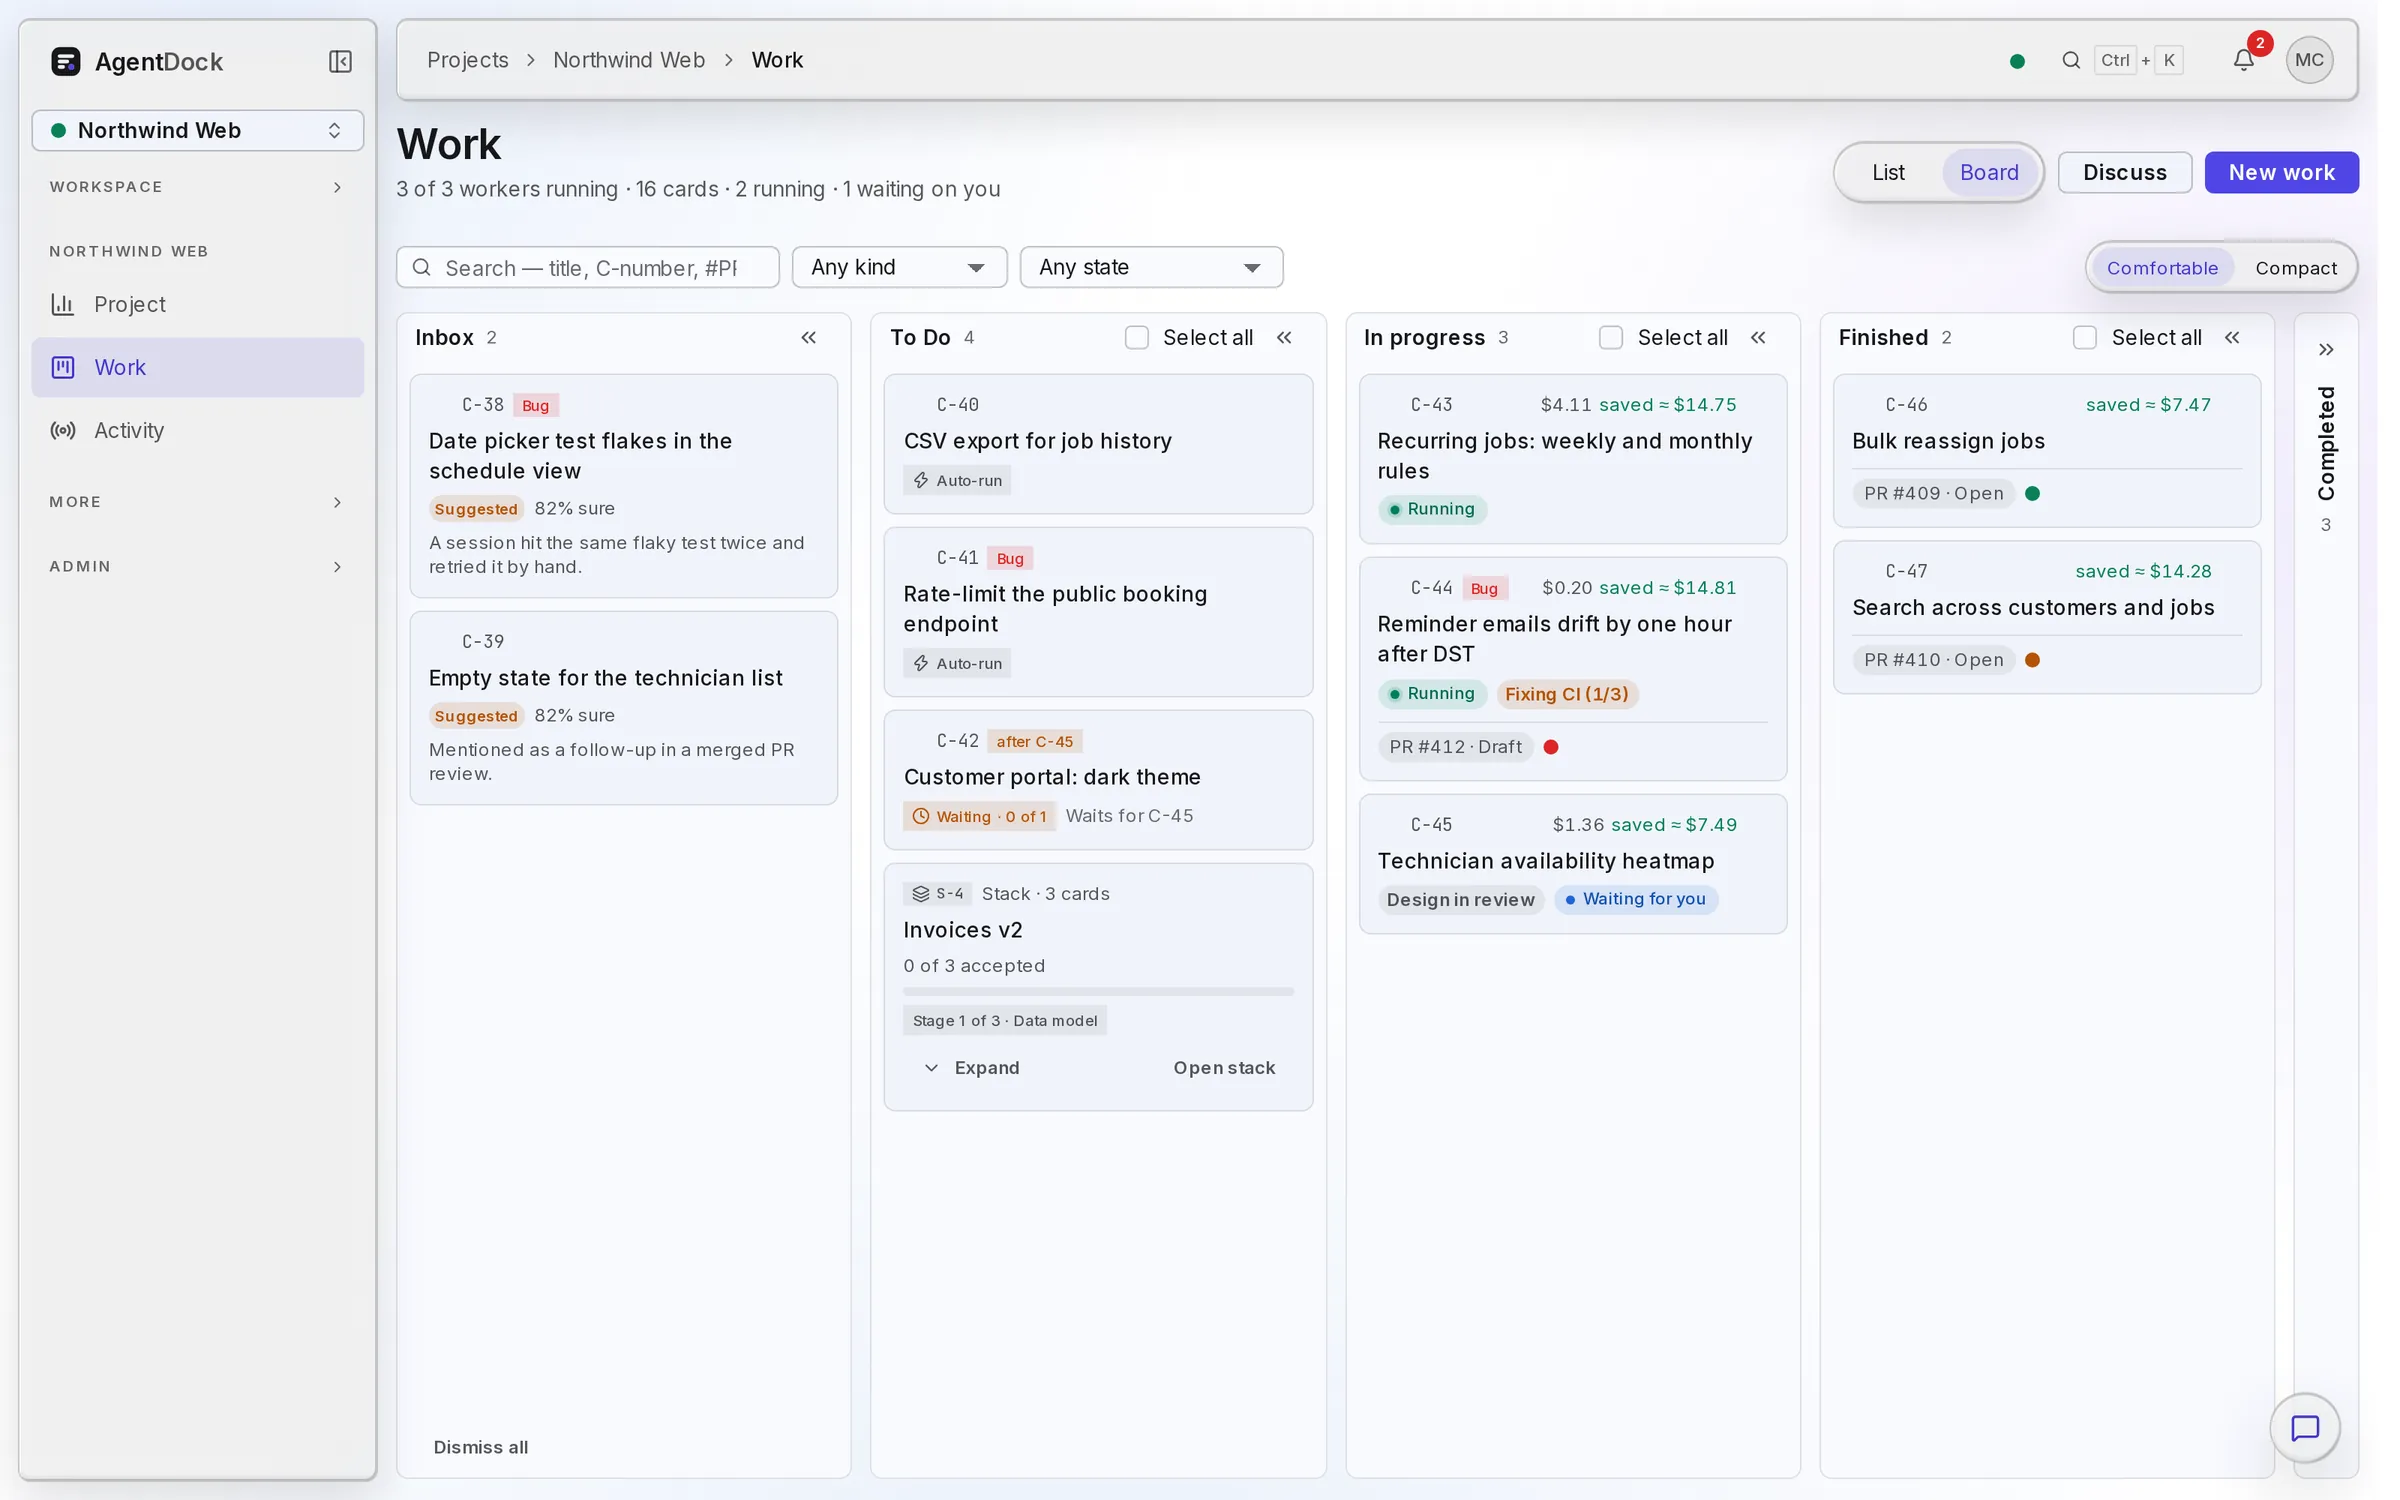Click the red status dot on PR #412

[x=1551, y=747]
